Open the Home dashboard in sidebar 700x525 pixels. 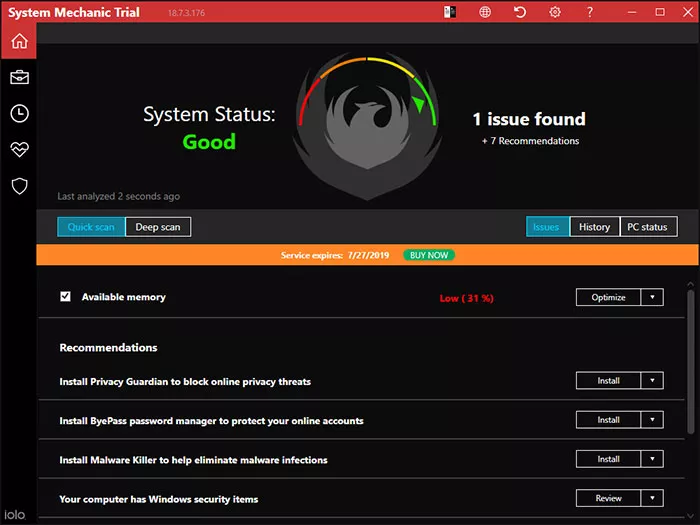pos(19,41)
